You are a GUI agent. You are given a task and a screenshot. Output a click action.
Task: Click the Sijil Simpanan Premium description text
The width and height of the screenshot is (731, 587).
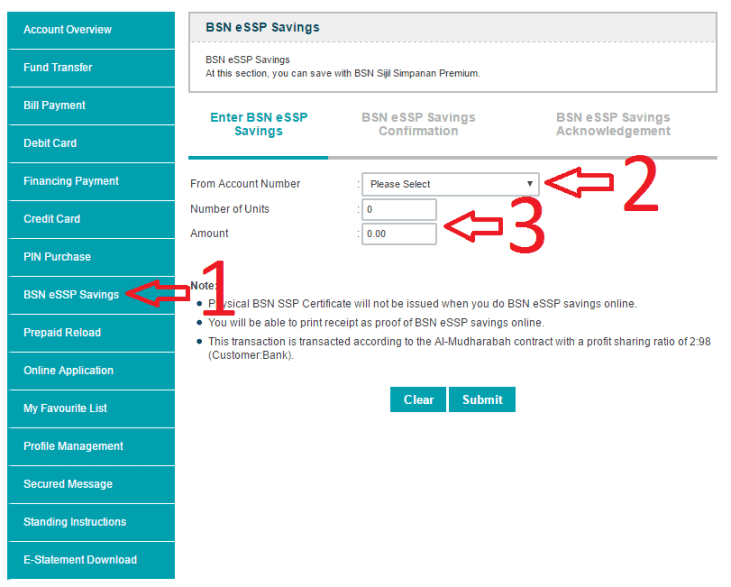pyautogui.click(x=343, y=73)
